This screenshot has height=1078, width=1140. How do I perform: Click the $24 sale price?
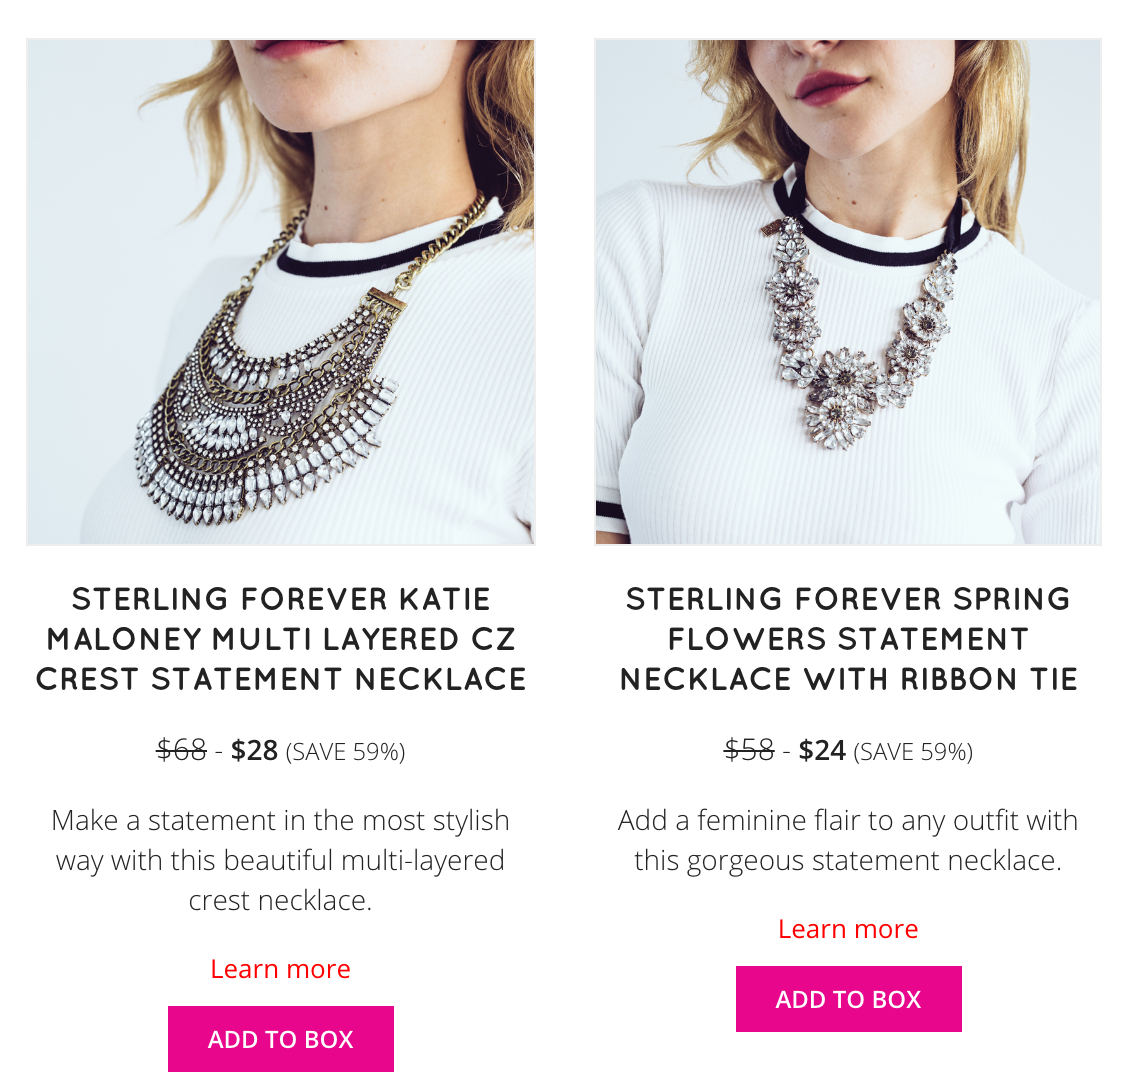[822, 750]
